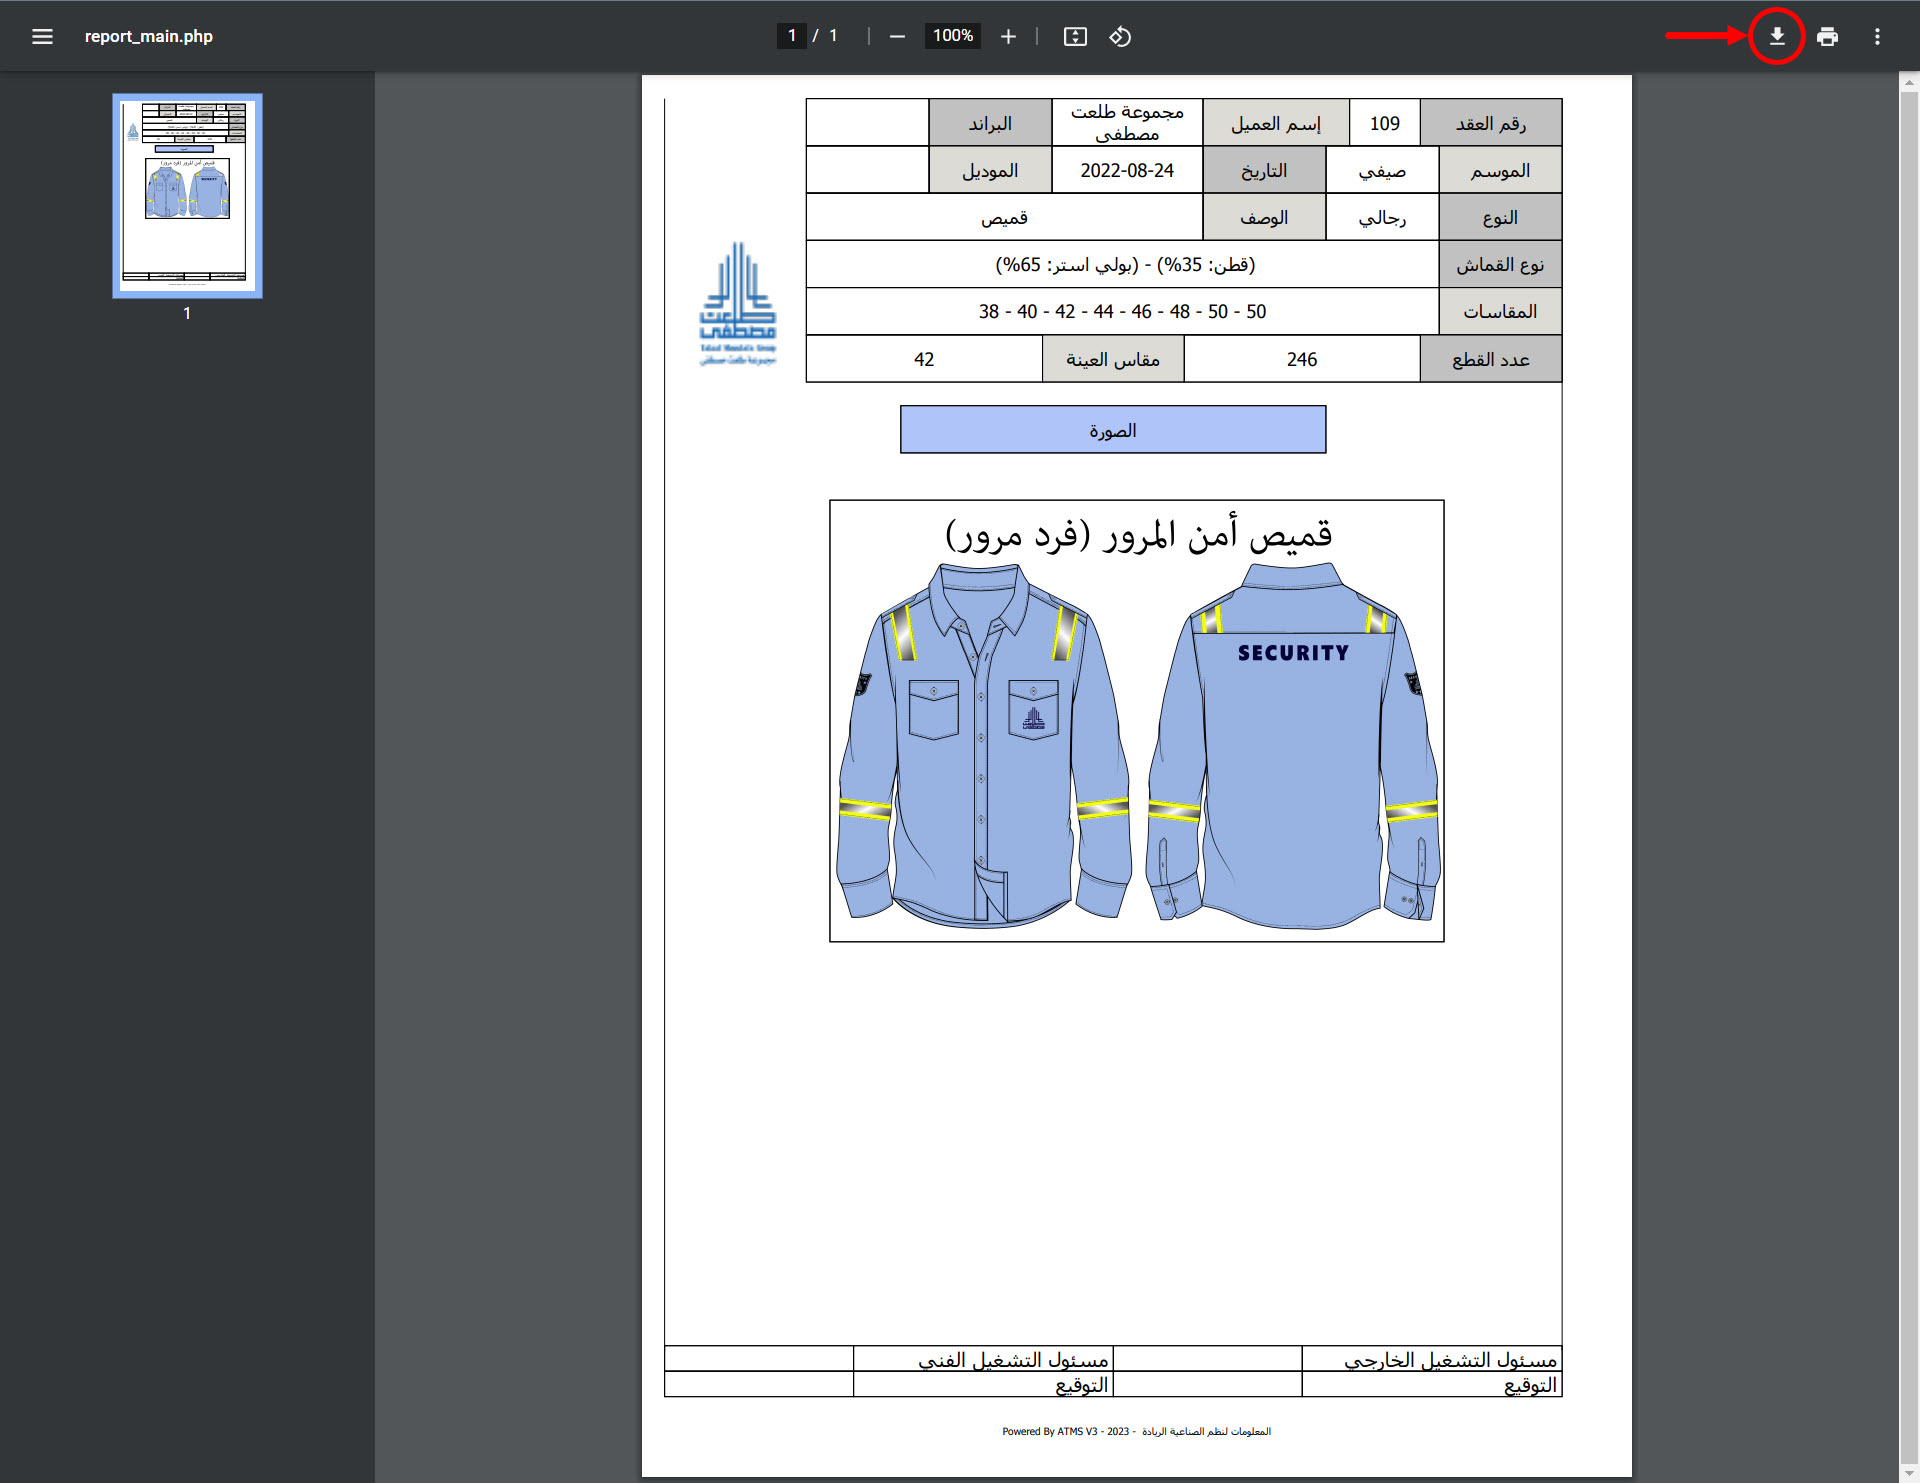Screen dimensions: 1920x1483
Task: Click the 100% zoom level field
Action: [x=952, y=36]
